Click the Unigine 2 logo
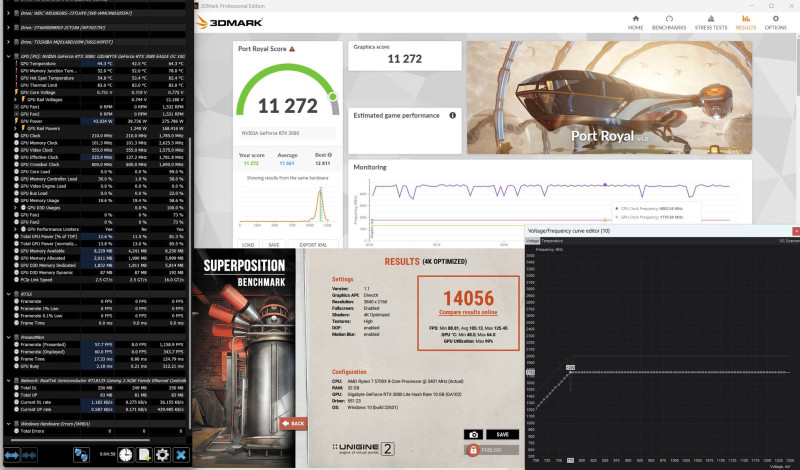 [363, 449]
